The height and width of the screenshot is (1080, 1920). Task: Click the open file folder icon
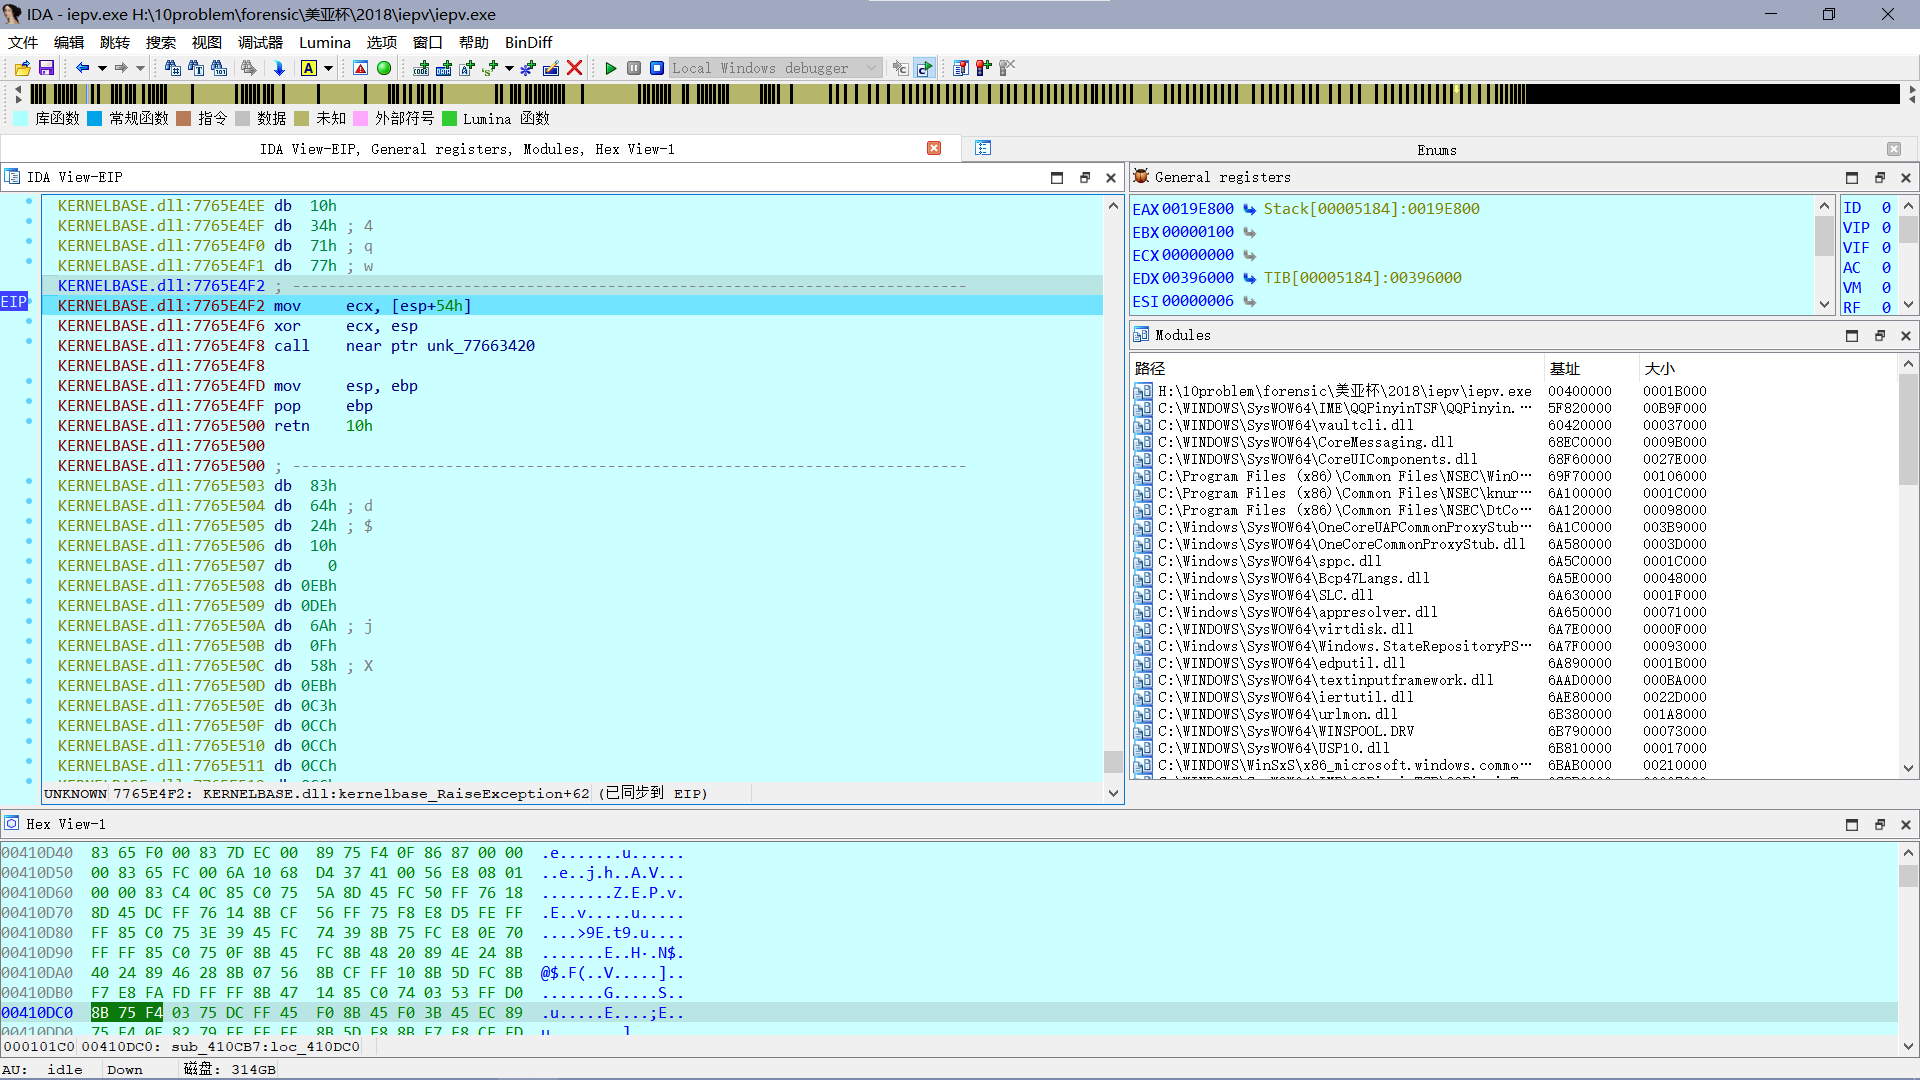tap(22, 68)
